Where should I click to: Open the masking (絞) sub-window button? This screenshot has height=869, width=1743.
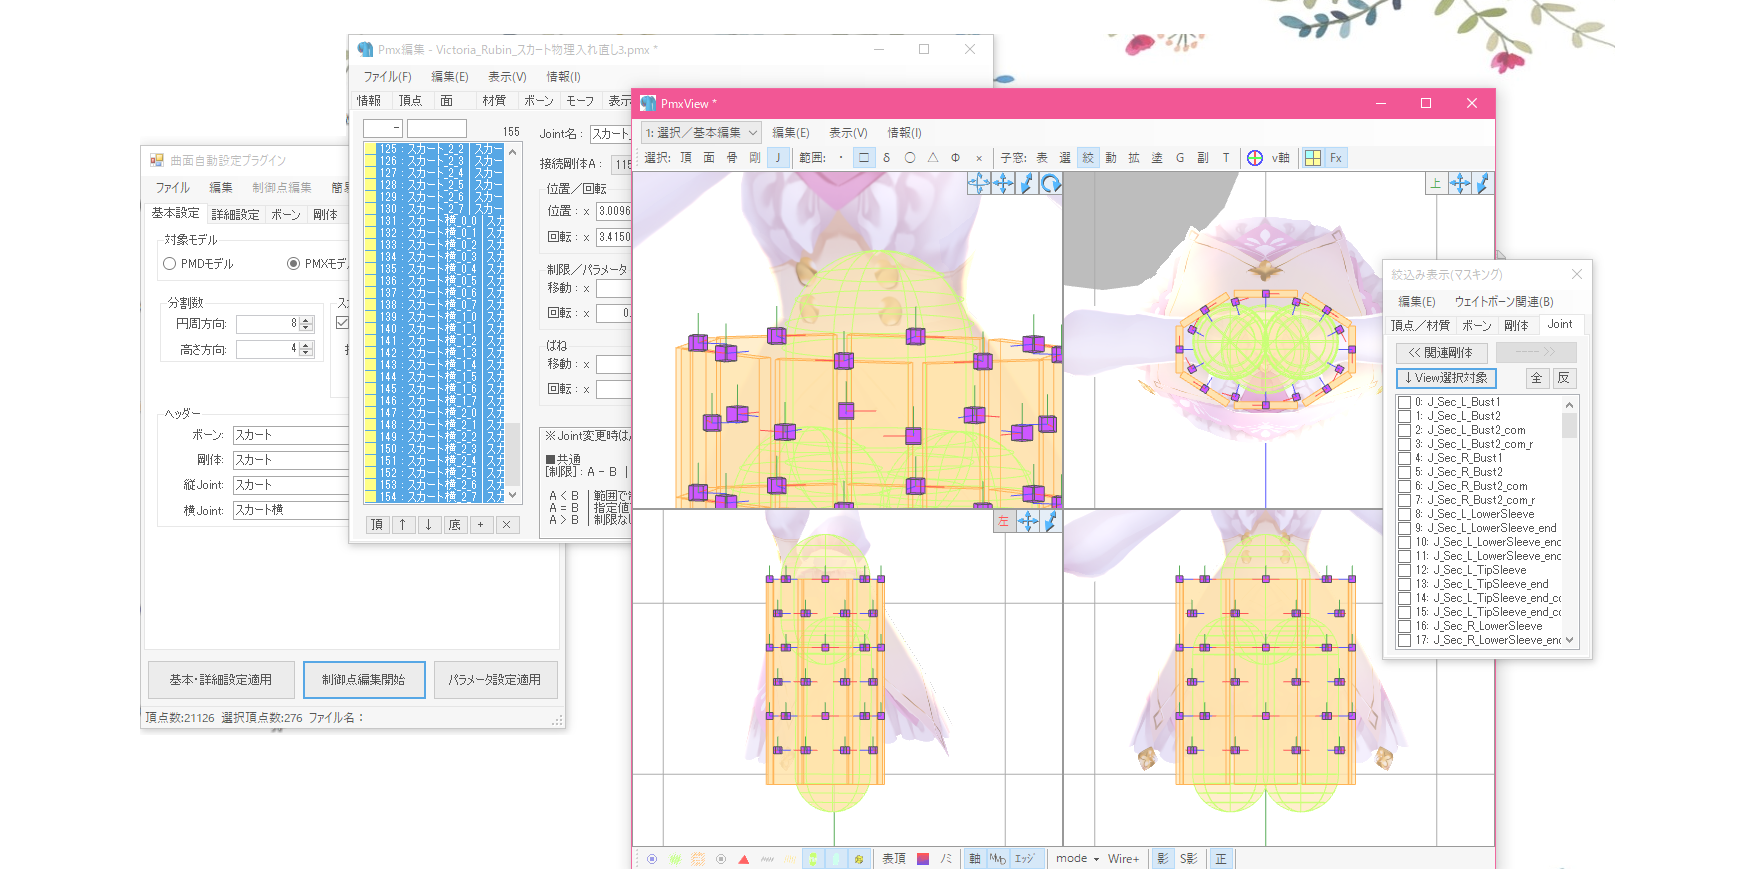click(1088, 158)
